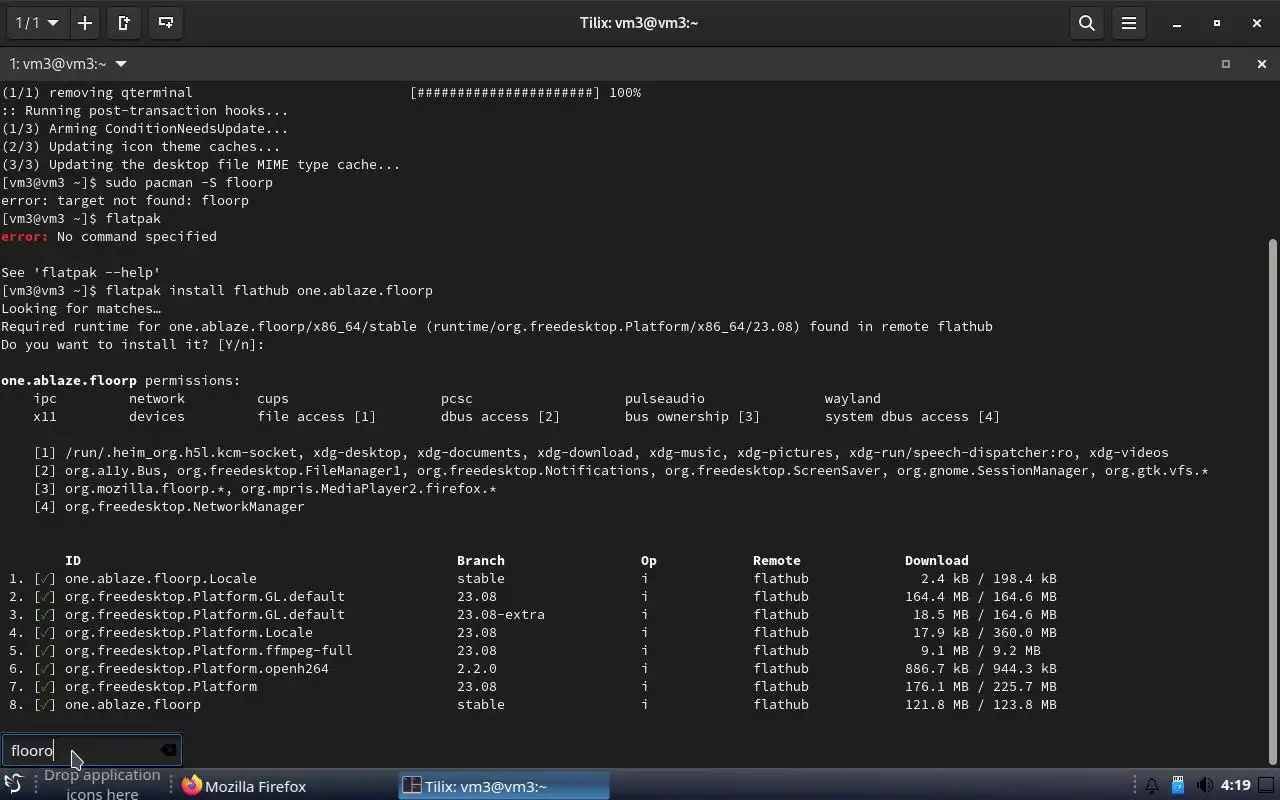Open the session switcher 1/1 dropdown

pos(37,23)
